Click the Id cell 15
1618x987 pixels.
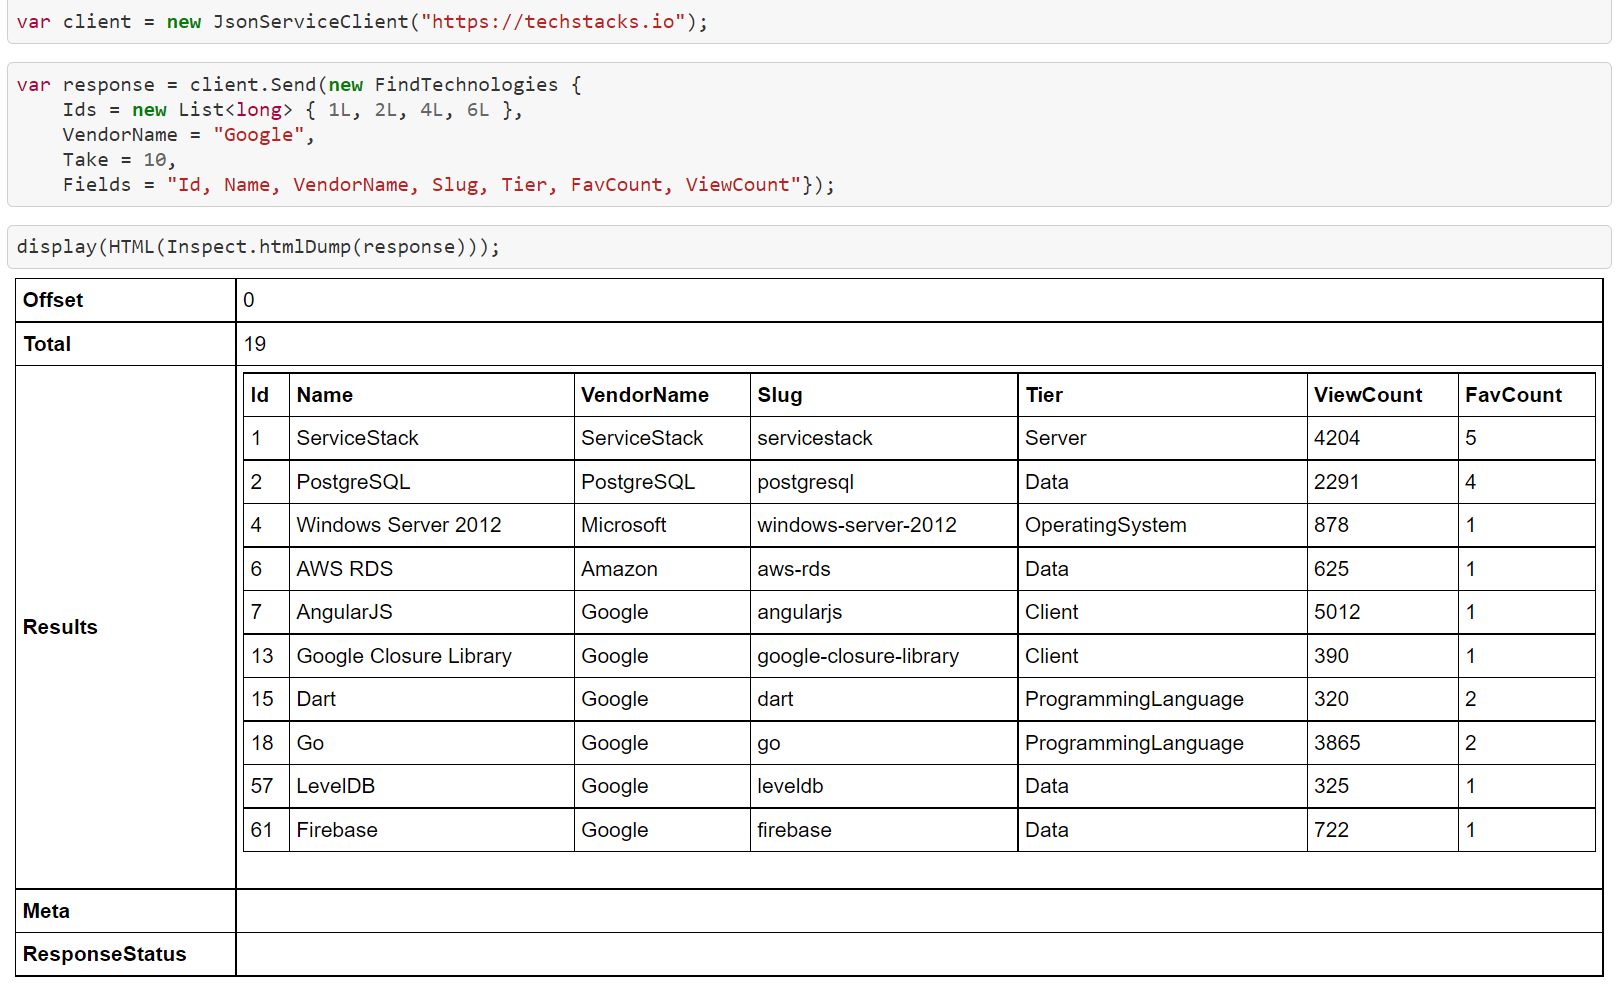click(x=266, y=699)
